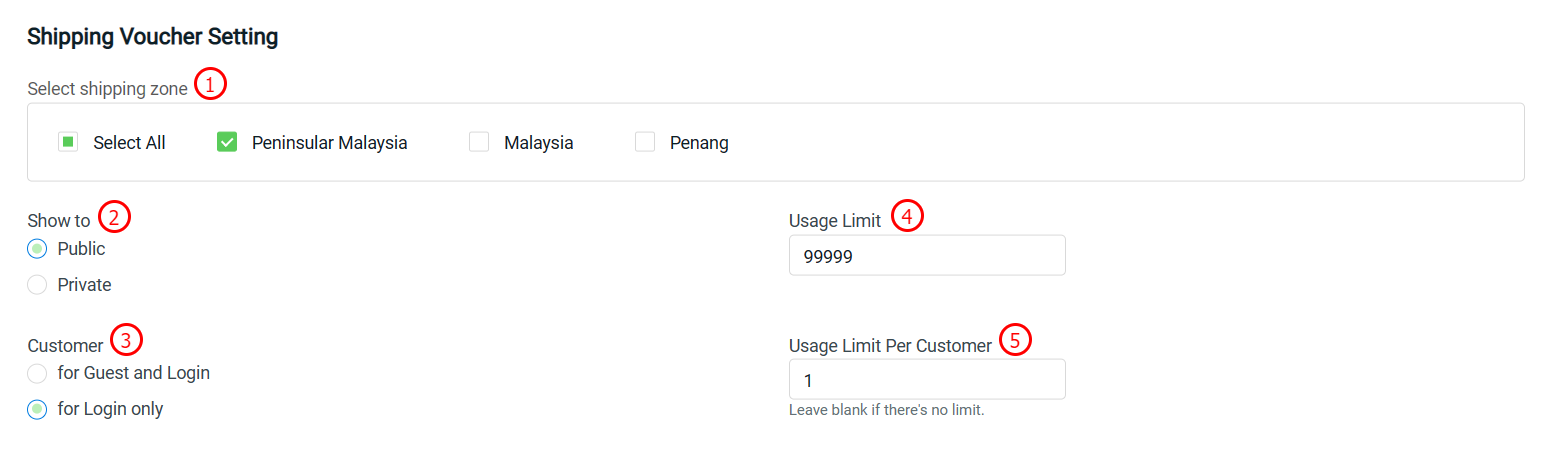Click the red circled number 5 marker
Screen dimensions: 1549x456
point(1015,341)
